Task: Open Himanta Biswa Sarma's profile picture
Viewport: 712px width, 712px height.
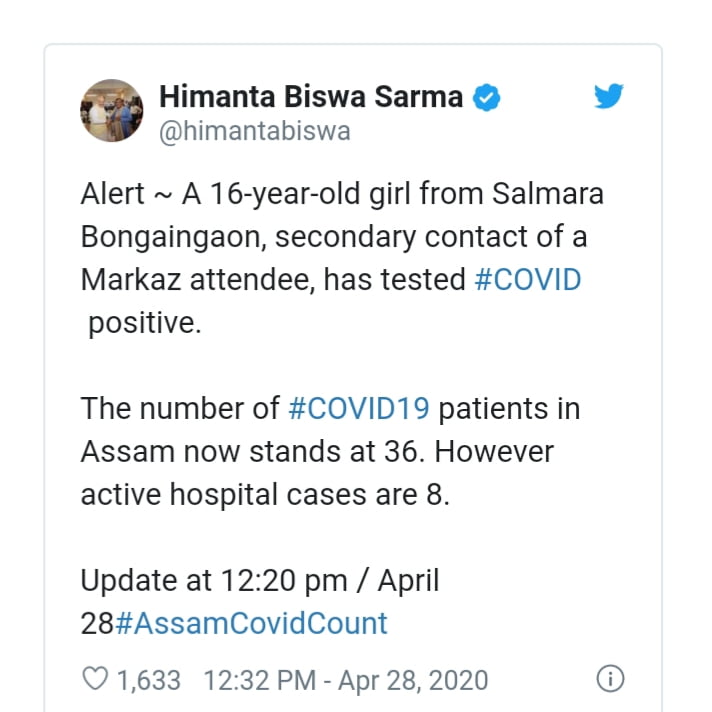Action: point(111,111)
